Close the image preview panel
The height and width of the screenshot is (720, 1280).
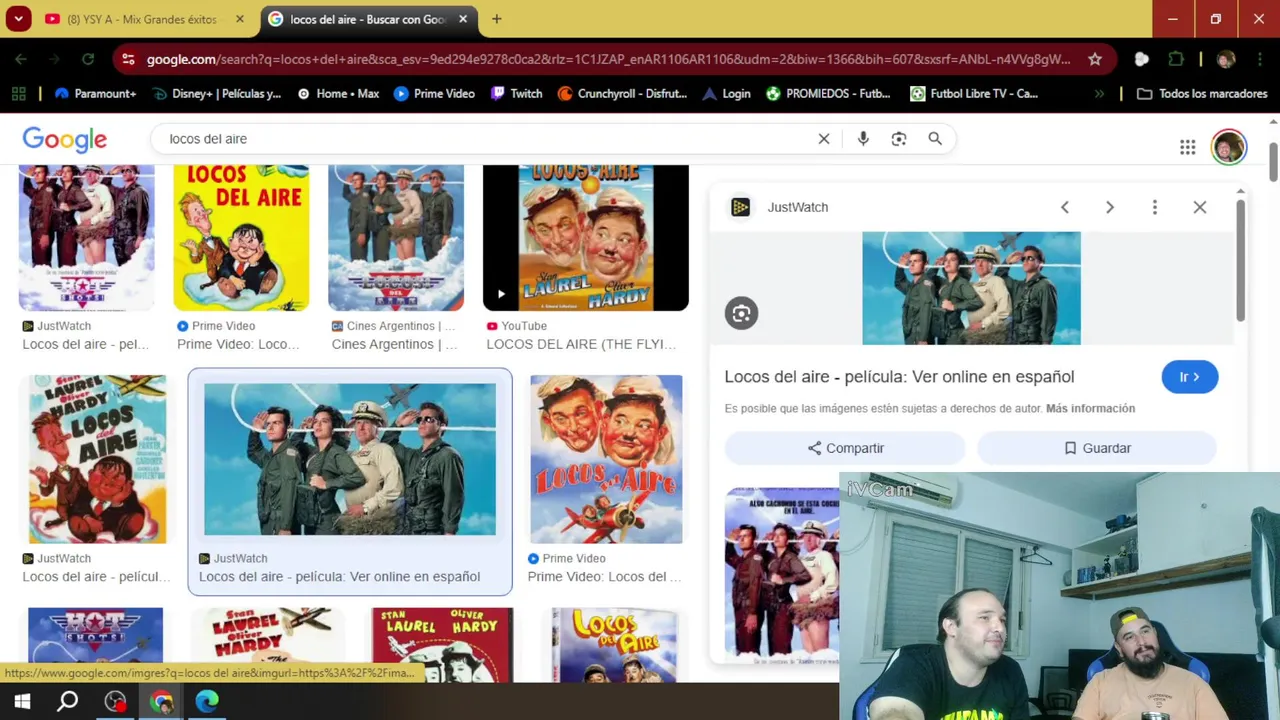click(1200, 207)
